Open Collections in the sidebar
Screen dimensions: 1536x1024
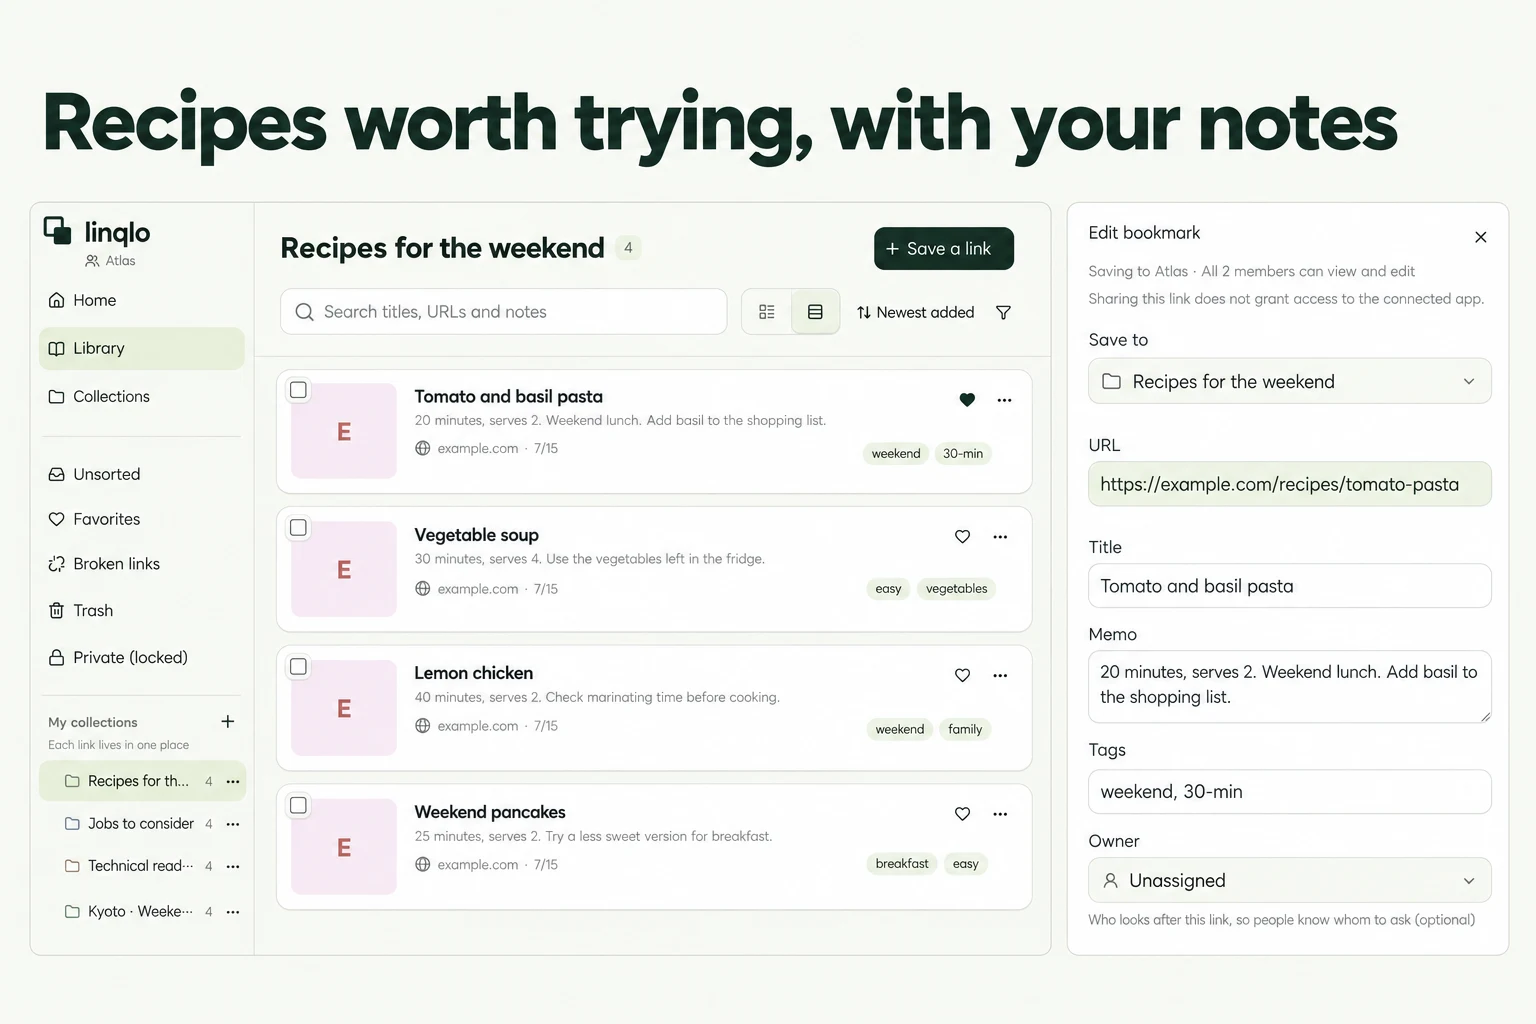pyautogui.click(x=142, y=396)
